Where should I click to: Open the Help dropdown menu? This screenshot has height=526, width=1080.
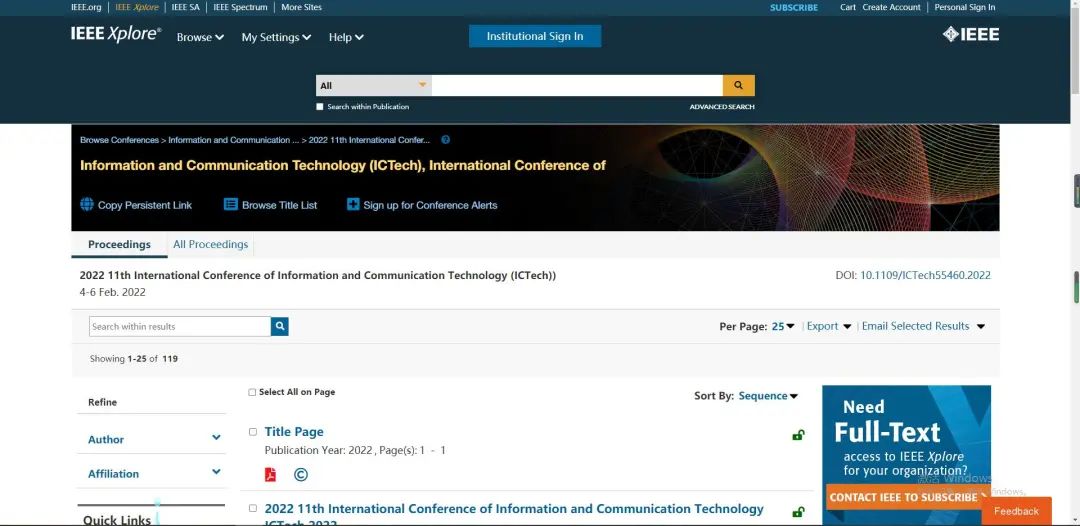[346, 37]
